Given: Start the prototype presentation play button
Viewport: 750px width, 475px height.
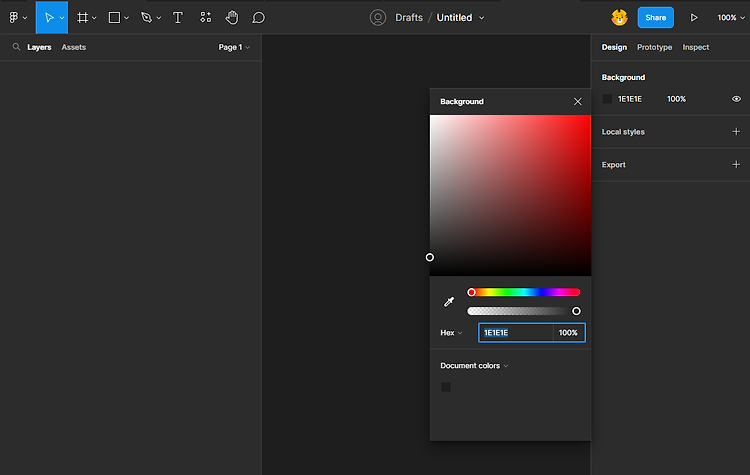Looking at the screenshot, I should pyautogui.click(x=694, y=18).
